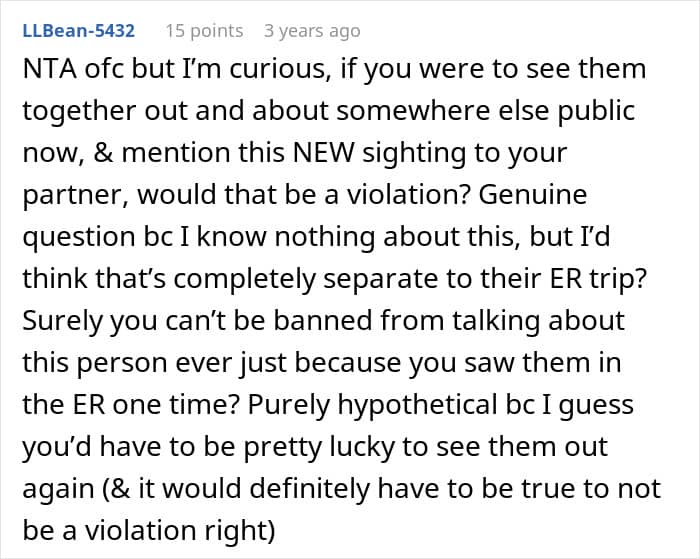700x559 pixels.
Task: Click the word Surely in comment
Action: [59, 322]
